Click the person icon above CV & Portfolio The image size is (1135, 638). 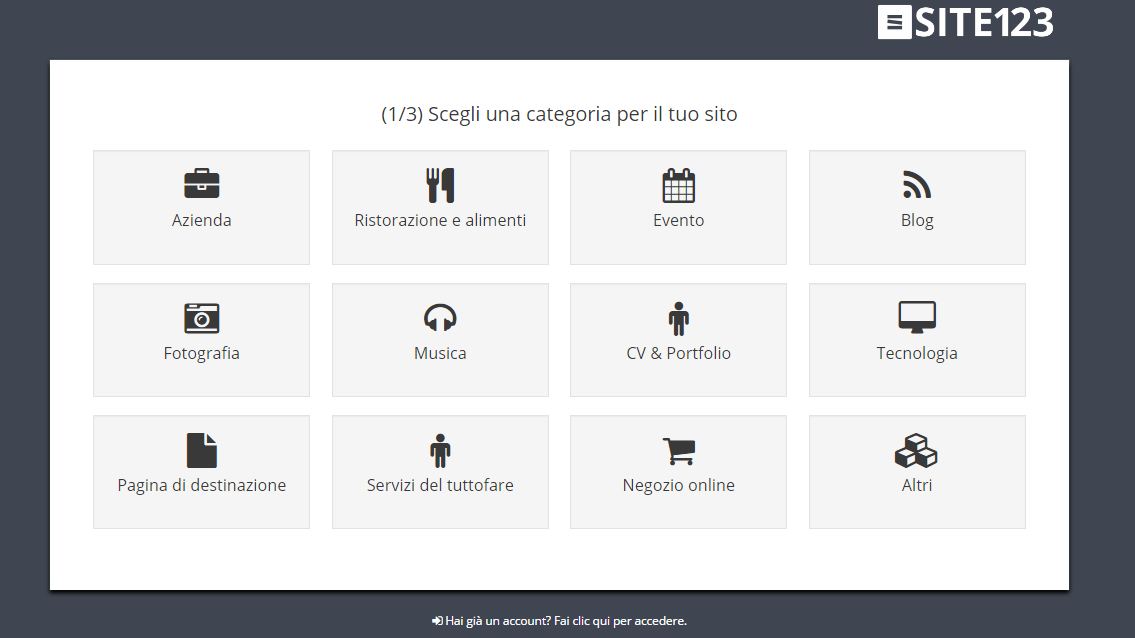pyautogui.click(x=678, y=318)
